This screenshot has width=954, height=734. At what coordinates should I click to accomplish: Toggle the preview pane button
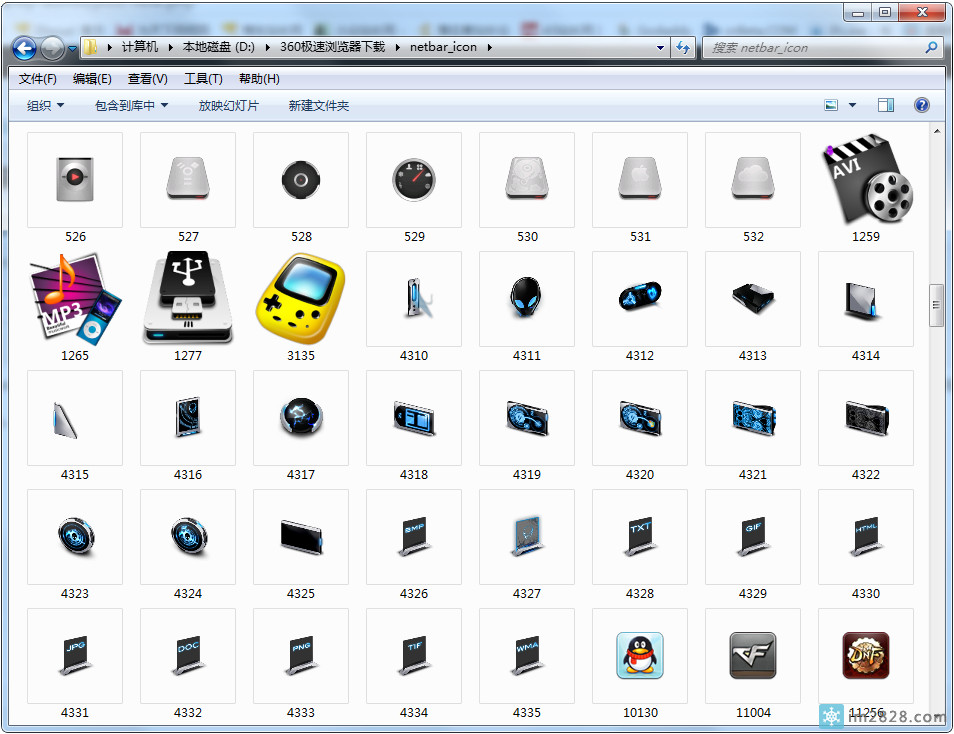886,105
